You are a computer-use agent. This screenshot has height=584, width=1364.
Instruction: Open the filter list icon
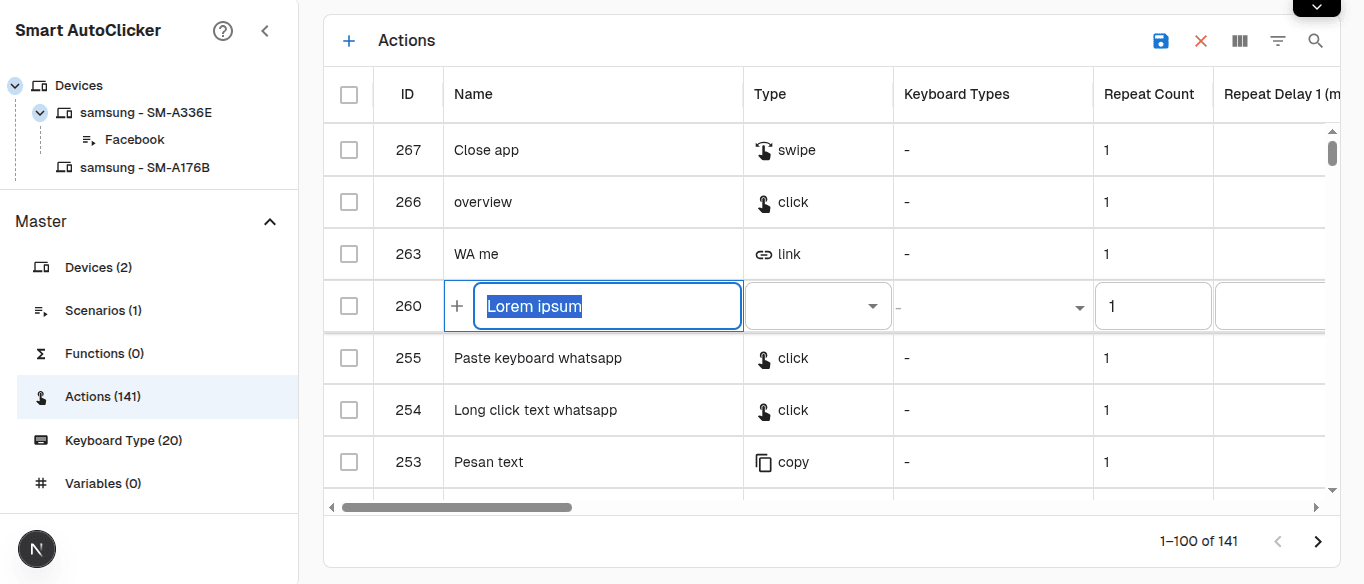coord(1278,41)
